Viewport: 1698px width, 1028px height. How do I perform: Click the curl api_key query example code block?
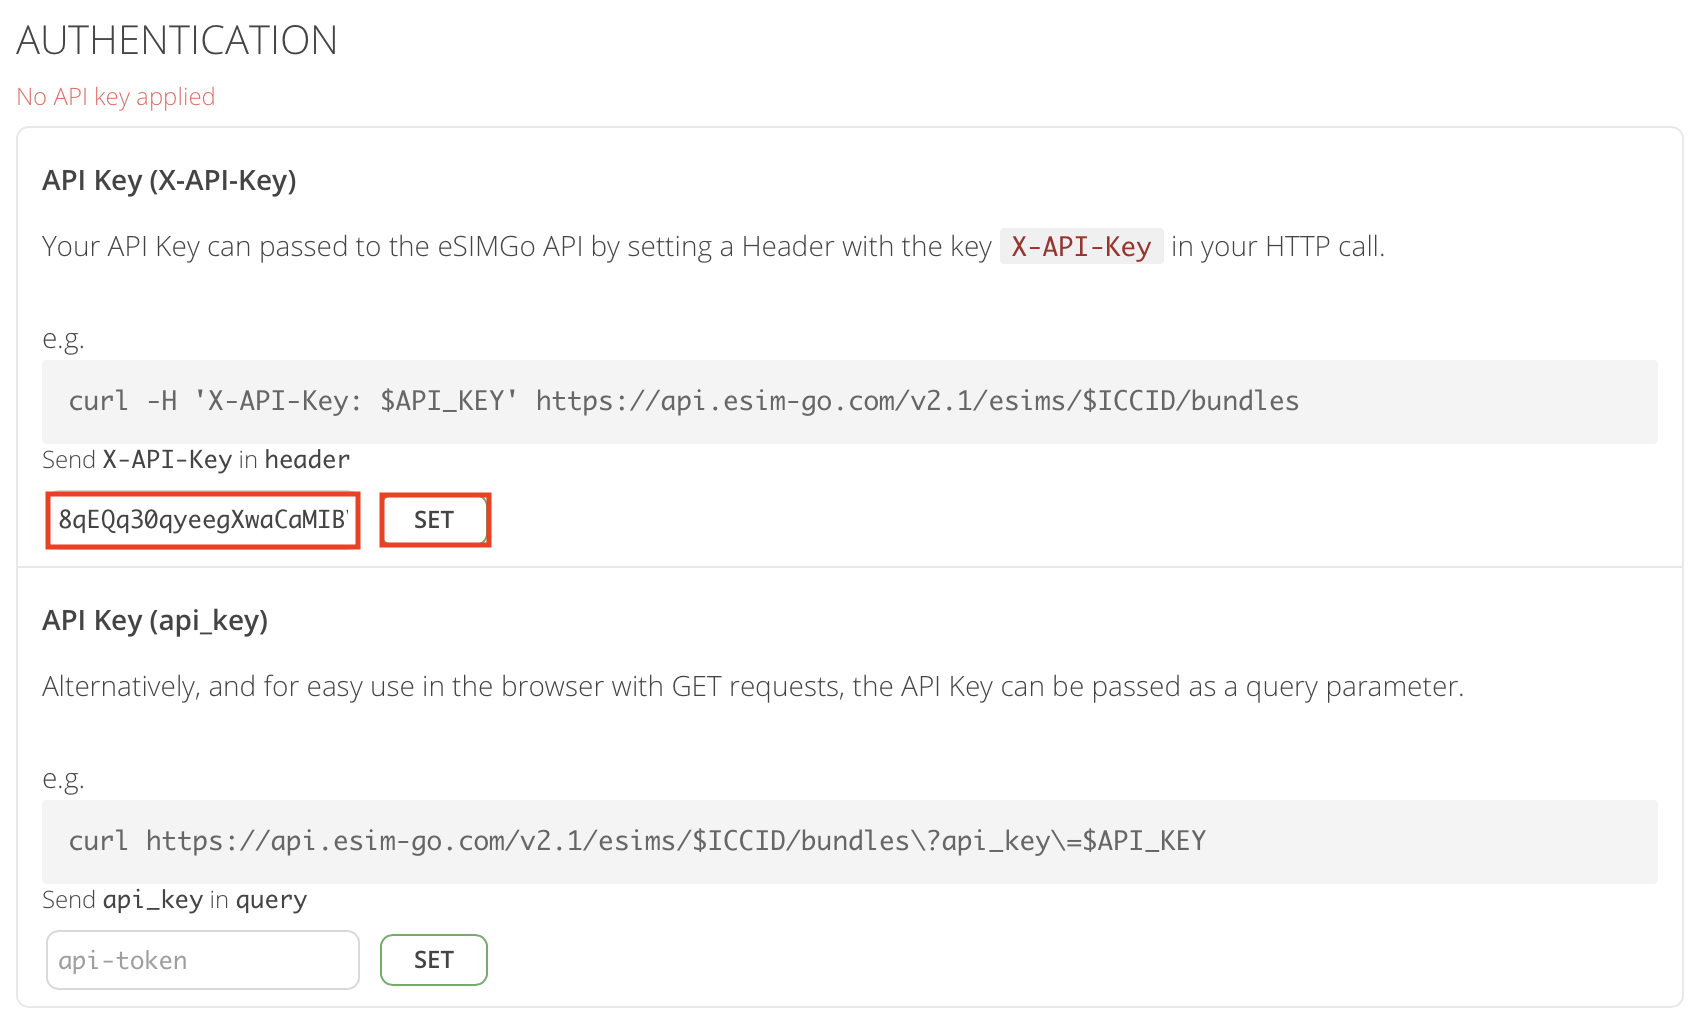click(850, 841)
